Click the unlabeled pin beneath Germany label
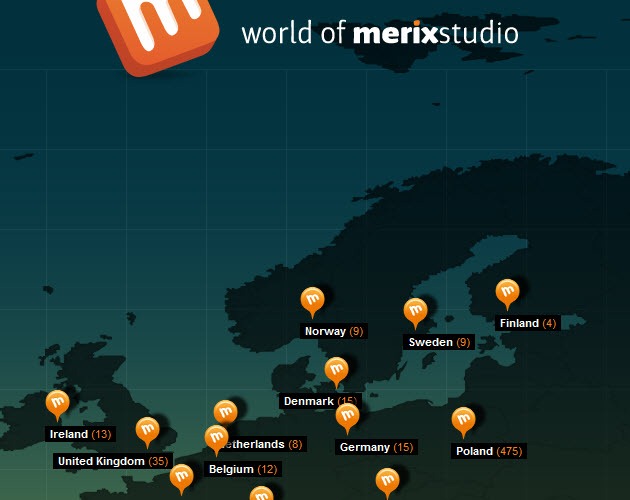The height and width of the screenshot is (500, 630). coord(387,484)
